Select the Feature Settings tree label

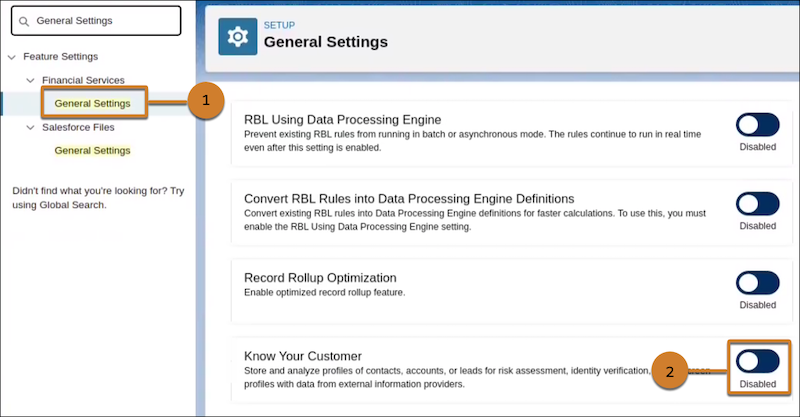click(60, 57)
